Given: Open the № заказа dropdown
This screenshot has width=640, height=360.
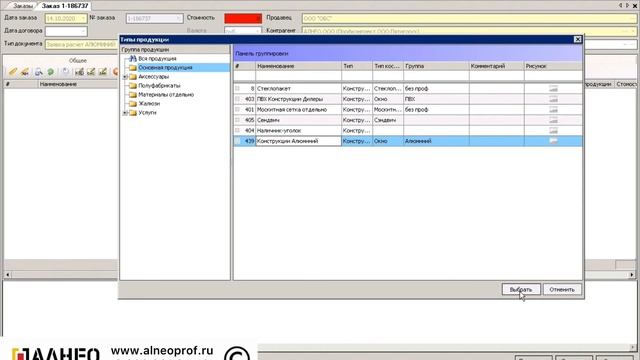Looking at the screenshot, I should [x=179, y=18].
